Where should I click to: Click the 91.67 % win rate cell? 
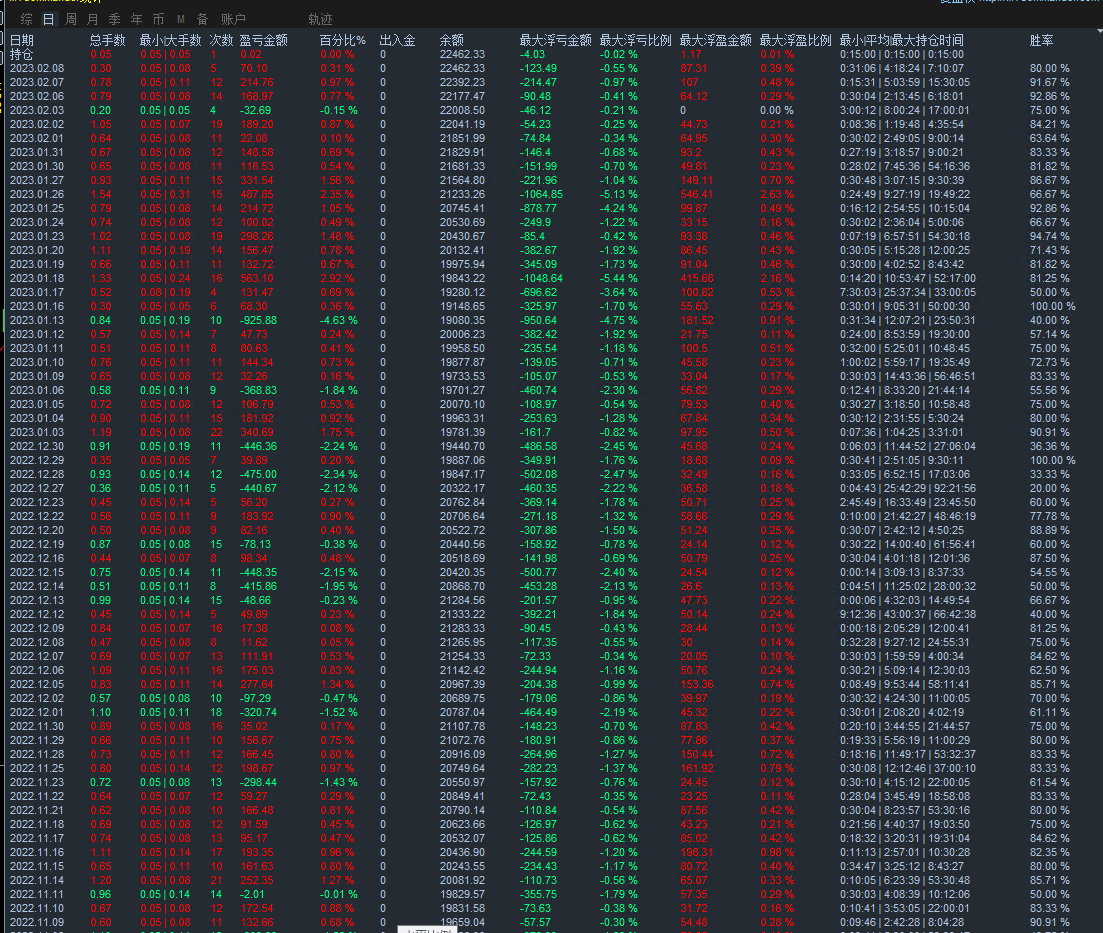pyautogui.click(x=1050, y=82)
